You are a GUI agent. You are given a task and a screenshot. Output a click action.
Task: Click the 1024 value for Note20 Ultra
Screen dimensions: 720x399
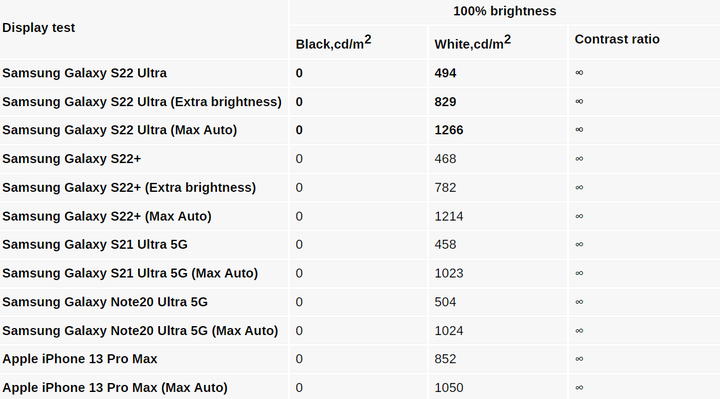(449, 331)
